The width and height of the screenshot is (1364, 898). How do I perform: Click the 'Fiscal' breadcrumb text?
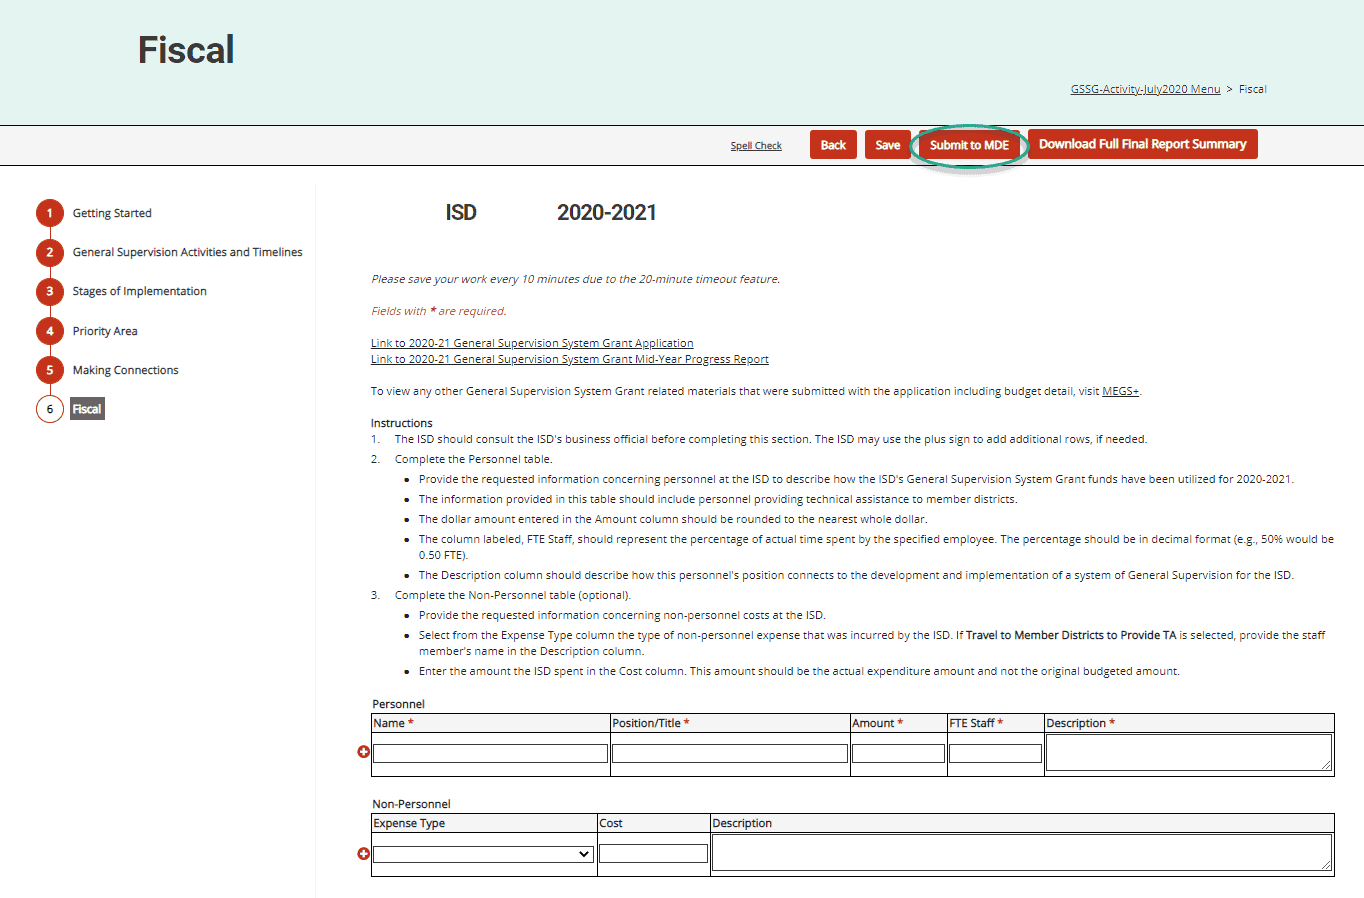1253,89
